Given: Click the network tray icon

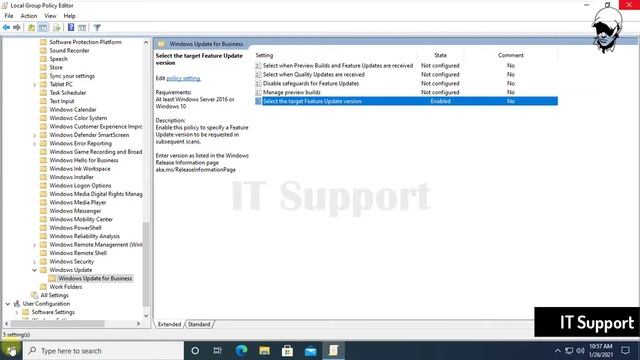Looking at the screenshot, I should coord(569,351).
